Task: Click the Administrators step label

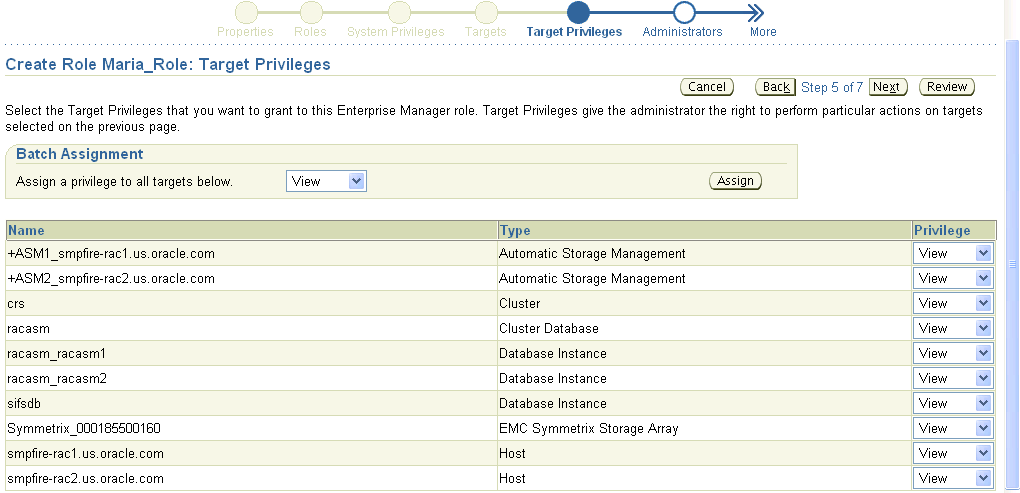Action: [682, 32]
